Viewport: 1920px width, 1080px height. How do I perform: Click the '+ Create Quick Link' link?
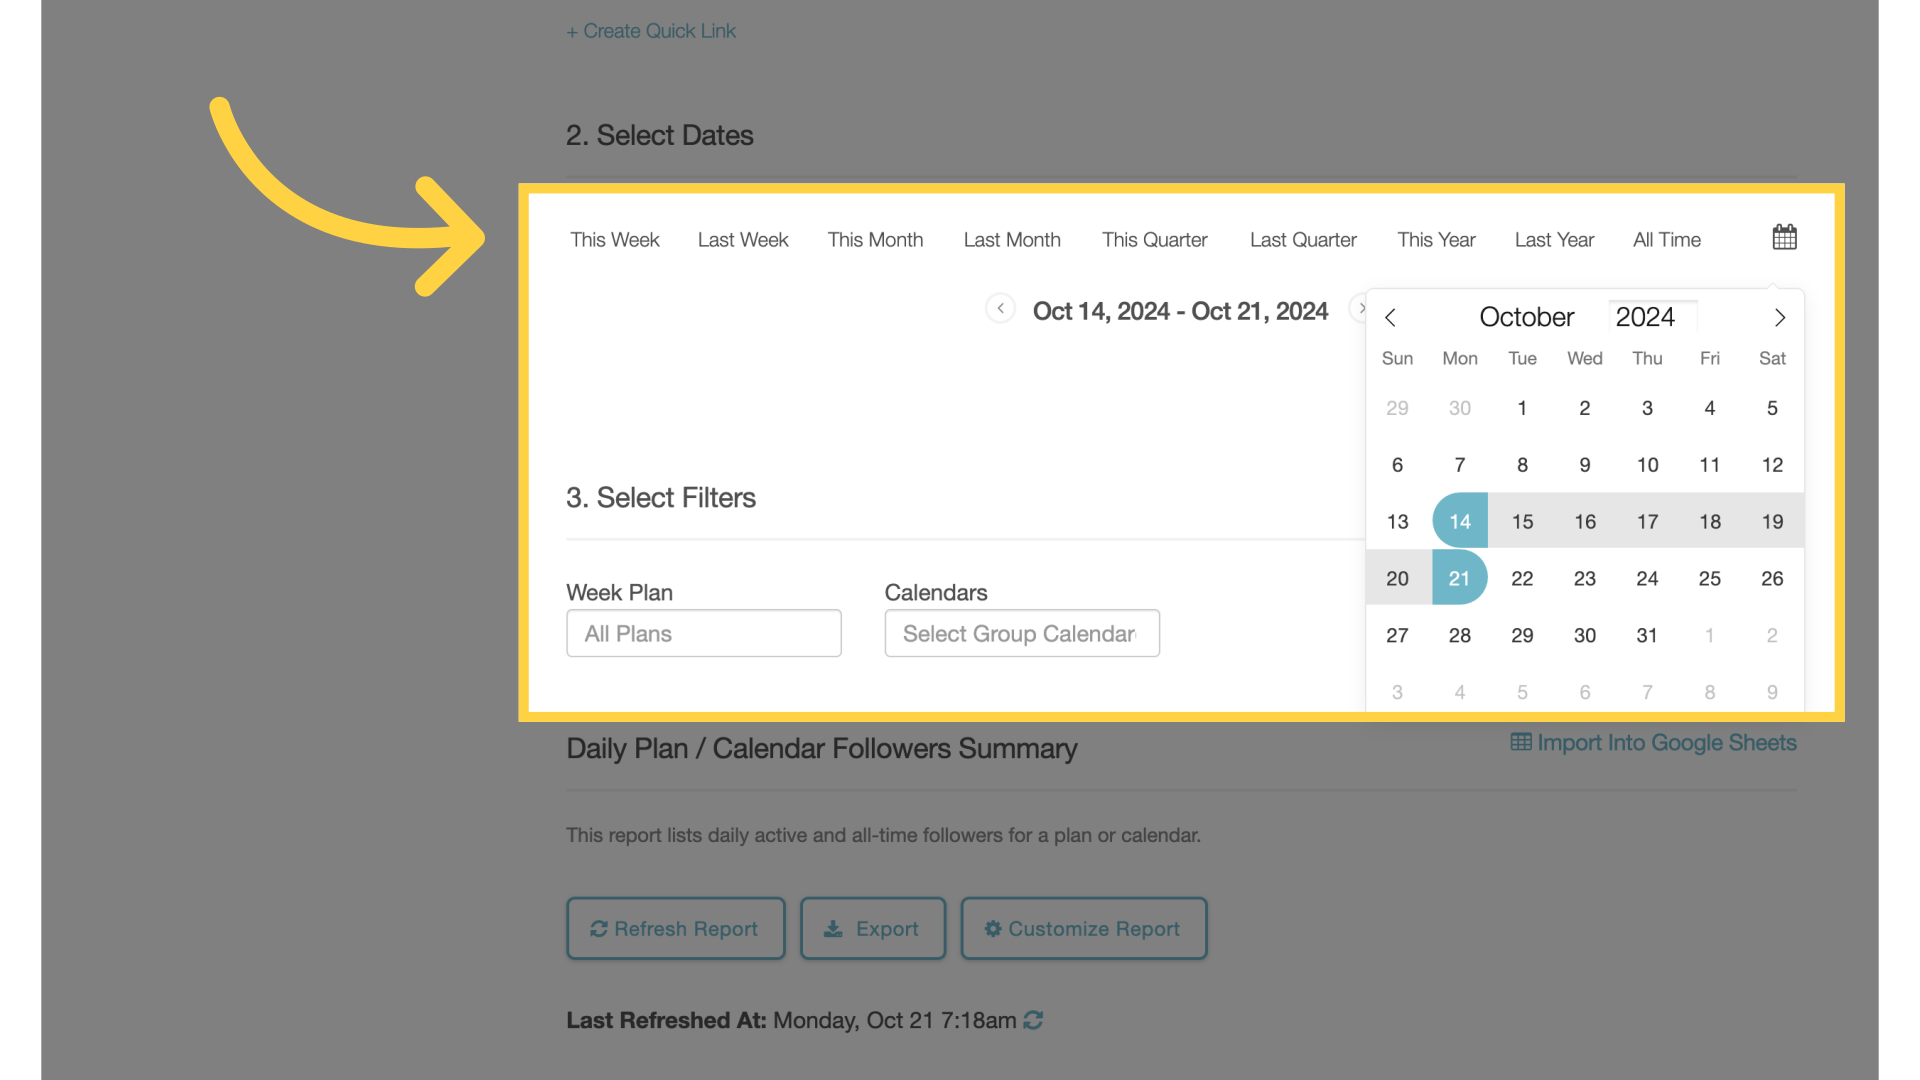tap(649, 29)
